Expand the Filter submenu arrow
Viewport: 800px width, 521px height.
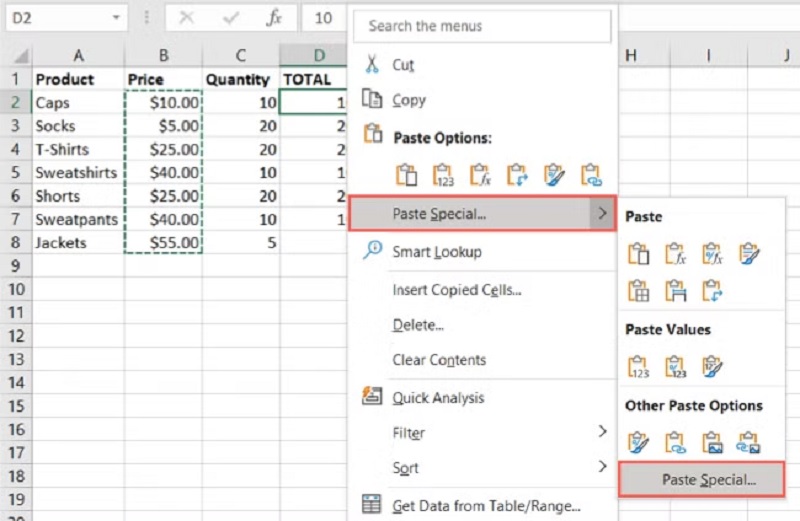[602, 432]
